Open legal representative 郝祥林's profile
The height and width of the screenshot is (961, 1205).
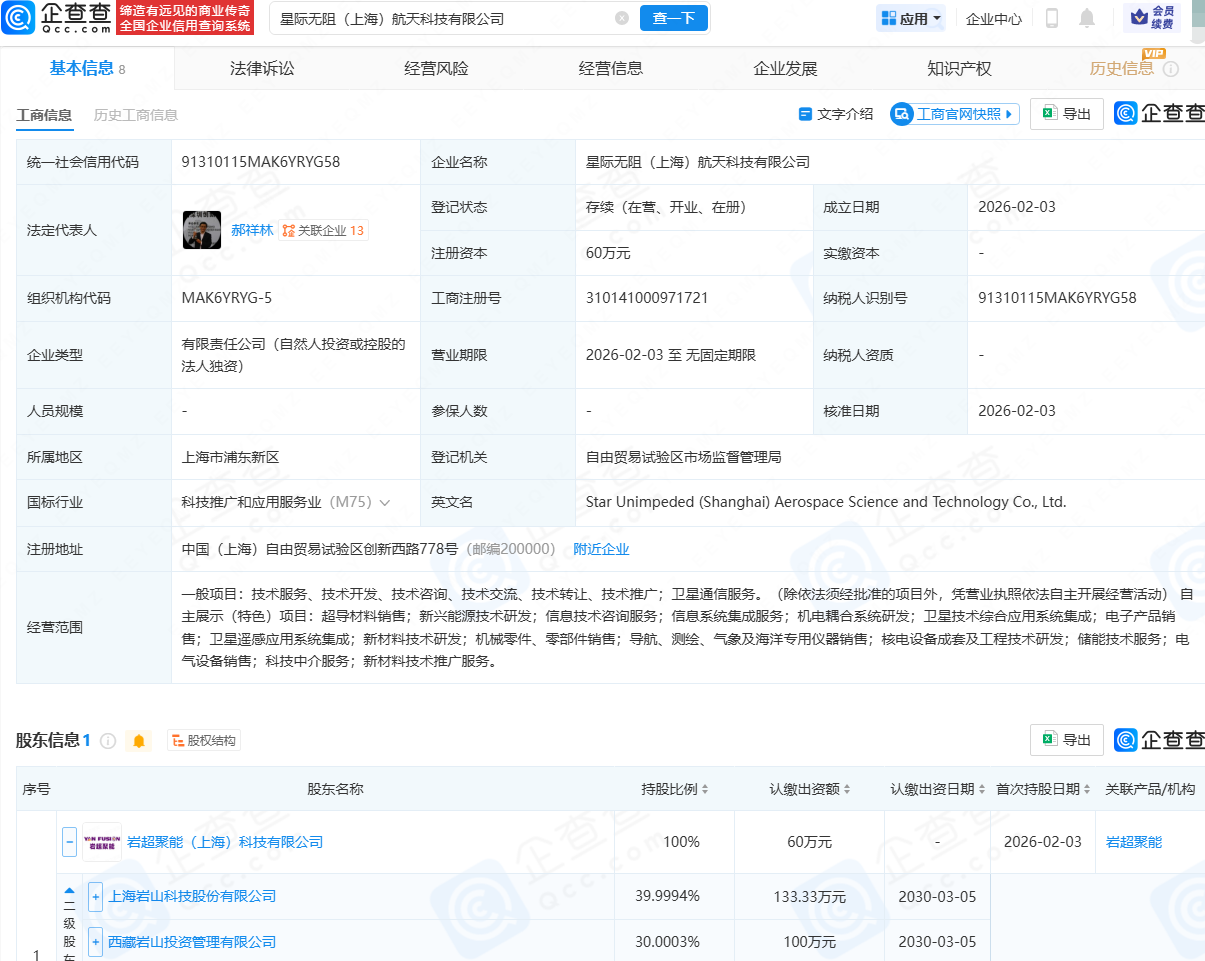[x=252, y=229]
